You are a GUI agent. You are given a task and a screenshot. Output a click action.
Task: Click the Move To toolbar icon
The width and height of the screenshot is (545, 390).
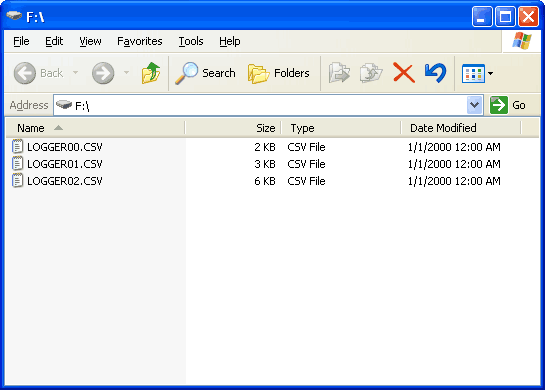[339, 73]
